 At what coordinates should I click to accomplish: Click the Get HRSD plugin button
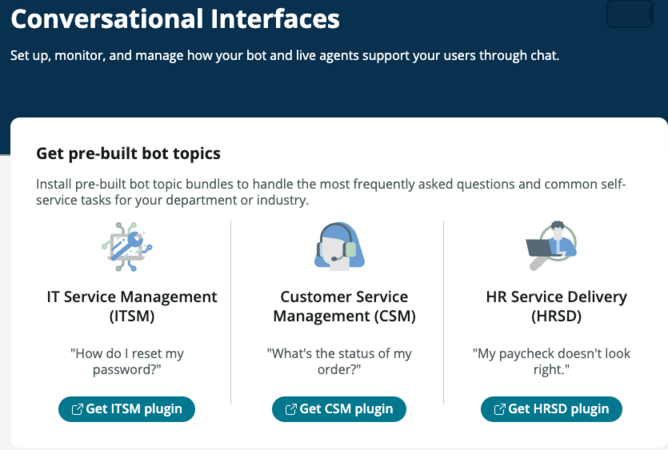click(551, 409)
